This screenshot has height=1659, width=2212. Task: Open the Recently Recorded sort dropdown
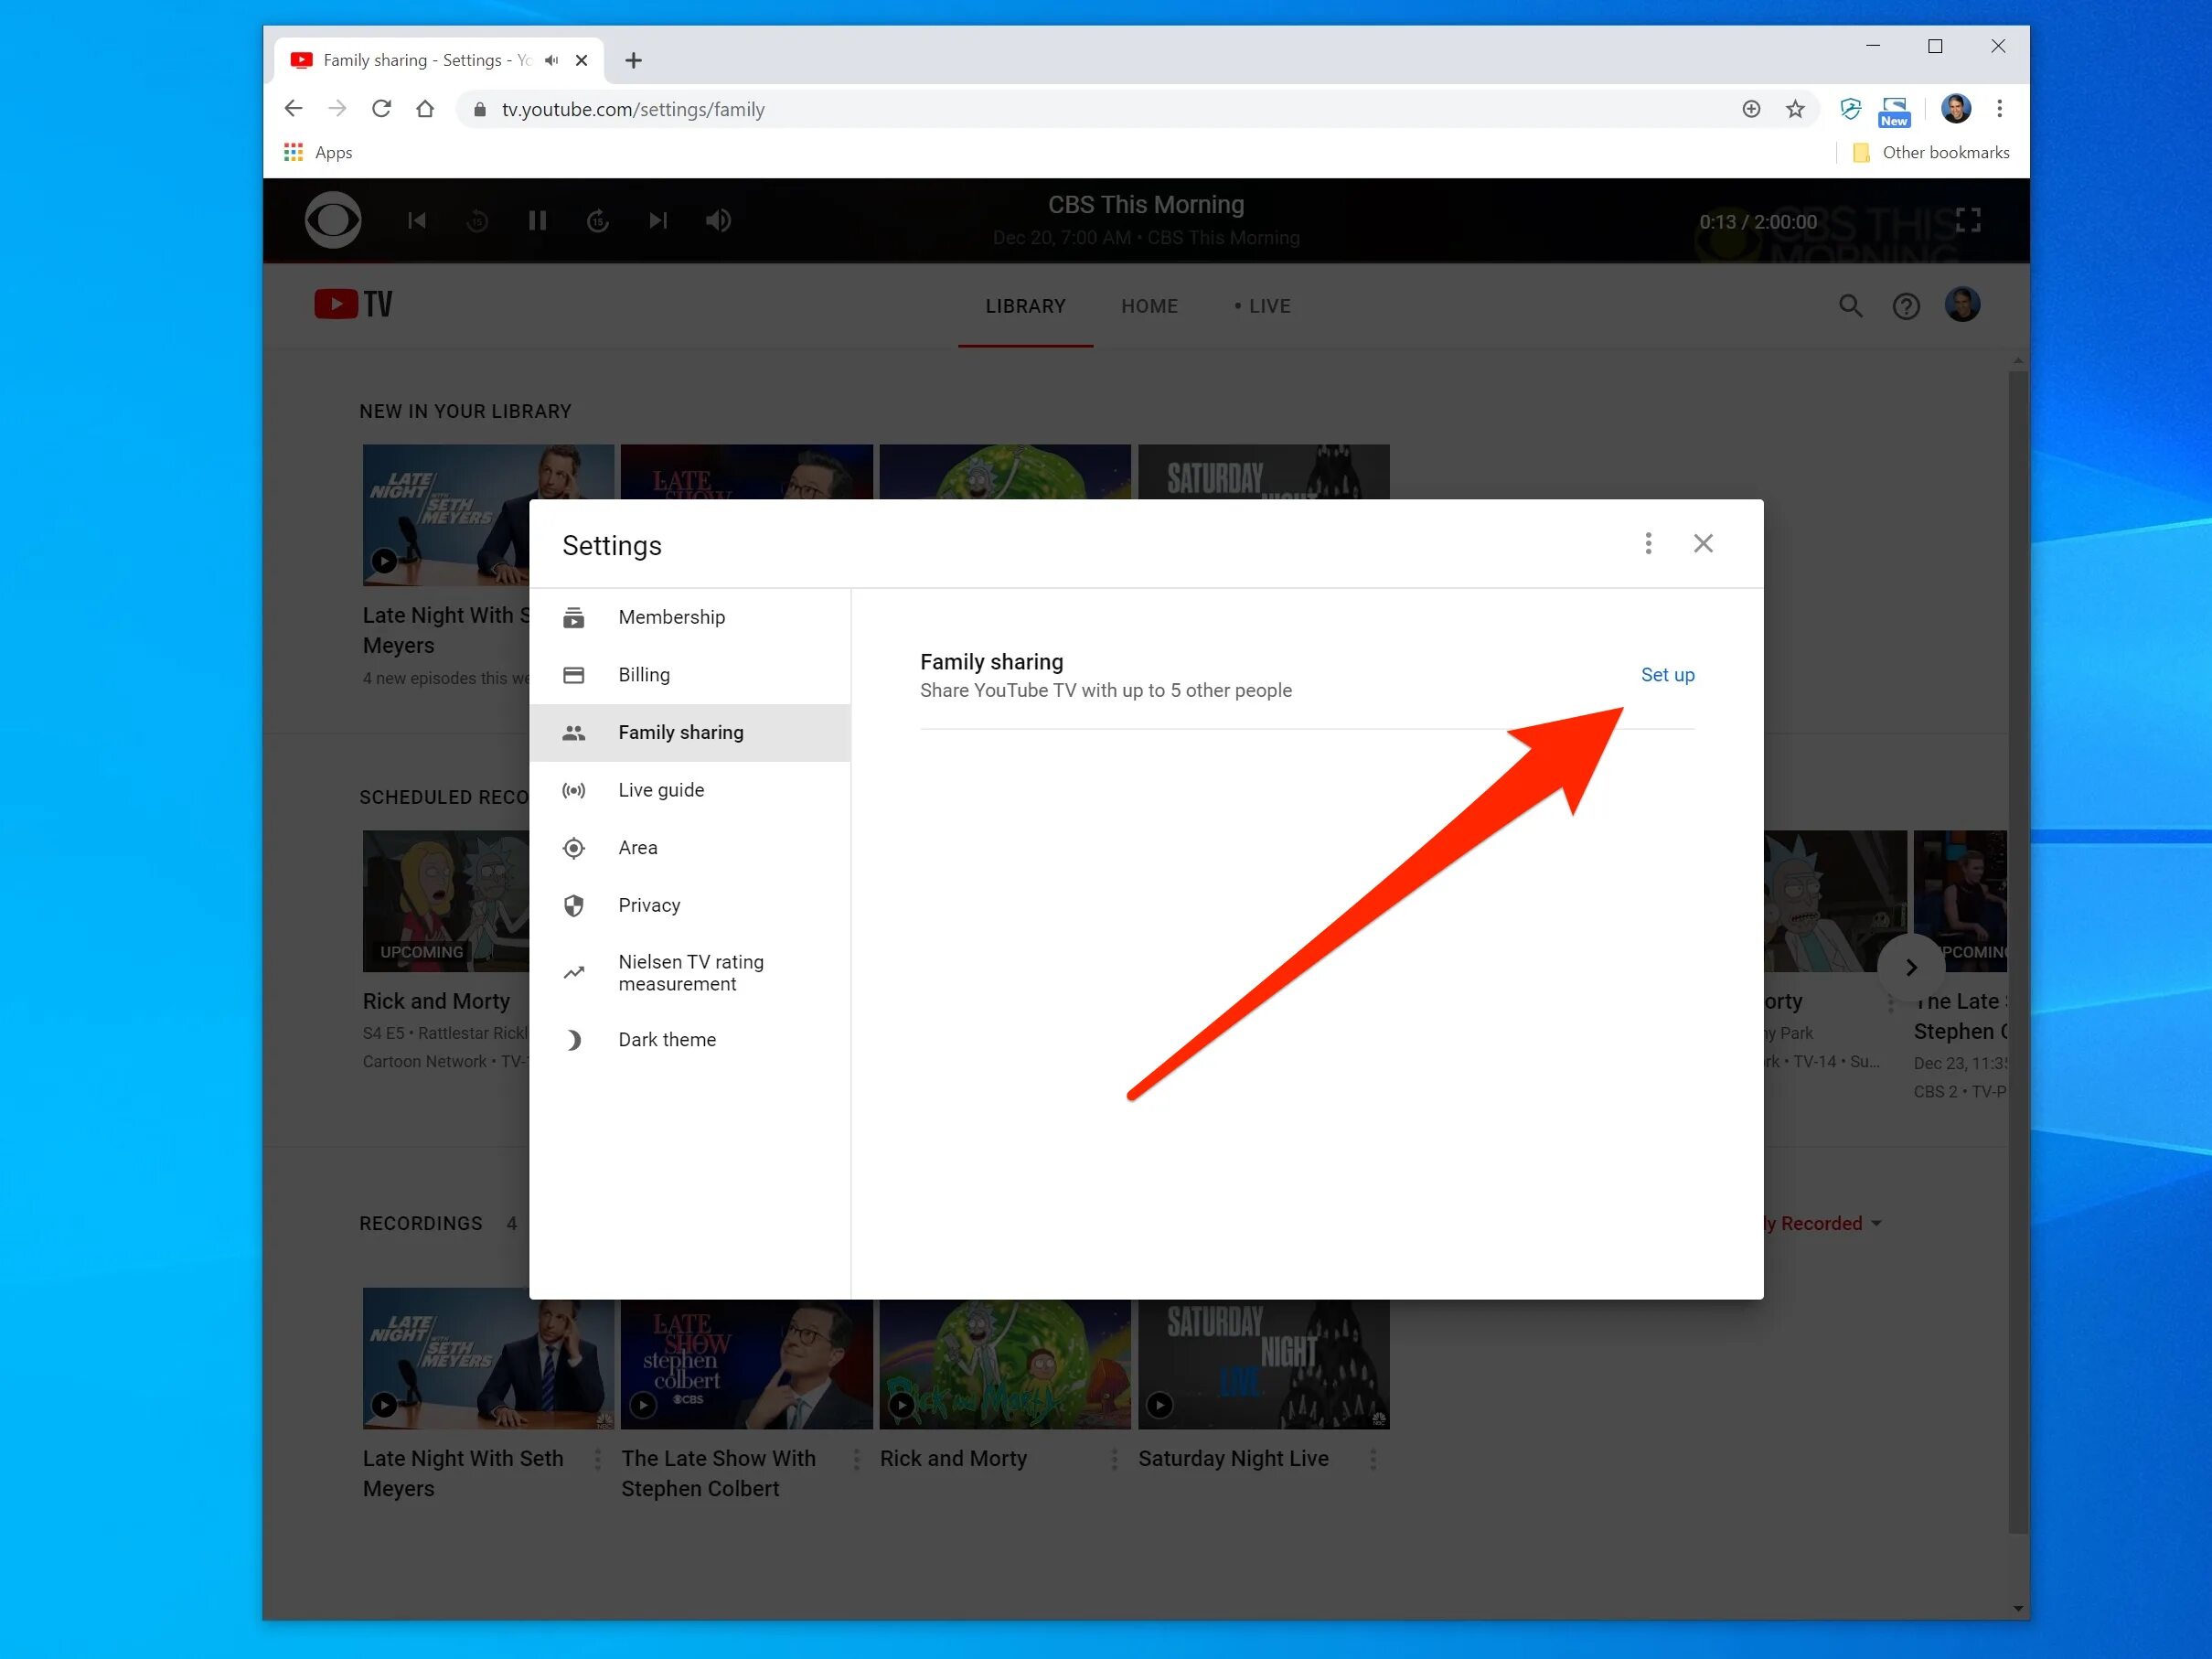point(1822,1224)
